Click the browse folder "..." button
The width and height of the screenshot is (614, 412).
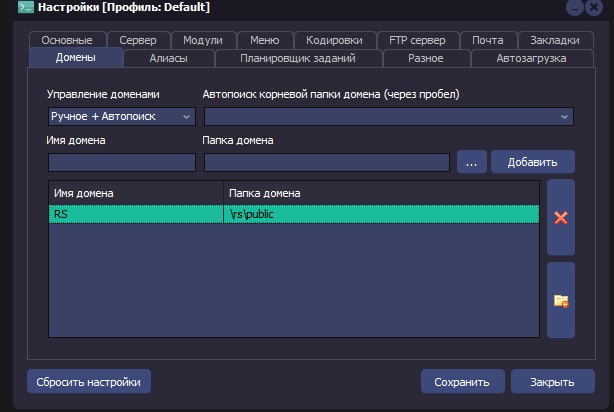[471, 162]
